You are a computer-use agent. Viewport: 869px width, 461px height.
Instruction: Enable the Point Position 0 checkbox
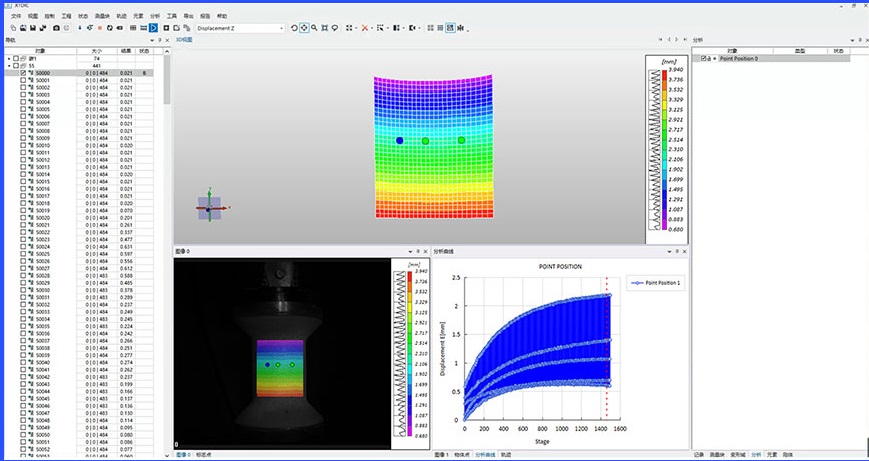(x=704, y=59)
